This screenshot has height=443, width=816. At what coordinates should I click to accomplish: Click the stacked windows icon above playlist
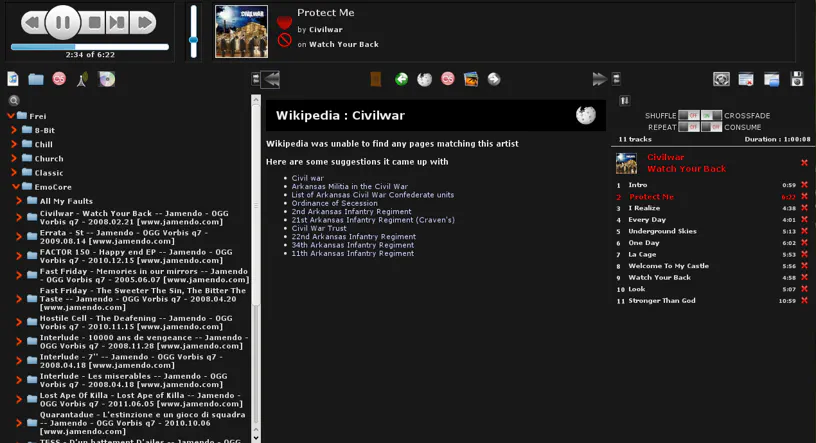coord(771,79)
